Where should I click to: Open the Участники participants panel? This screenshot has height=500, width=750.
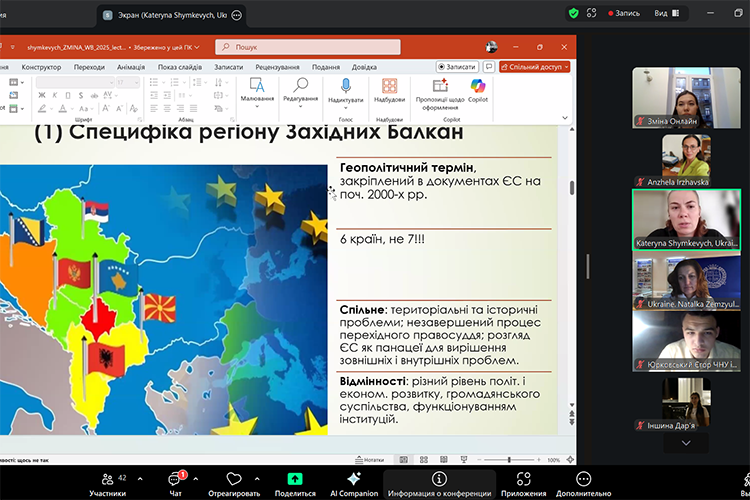click(x=106, y=479)
